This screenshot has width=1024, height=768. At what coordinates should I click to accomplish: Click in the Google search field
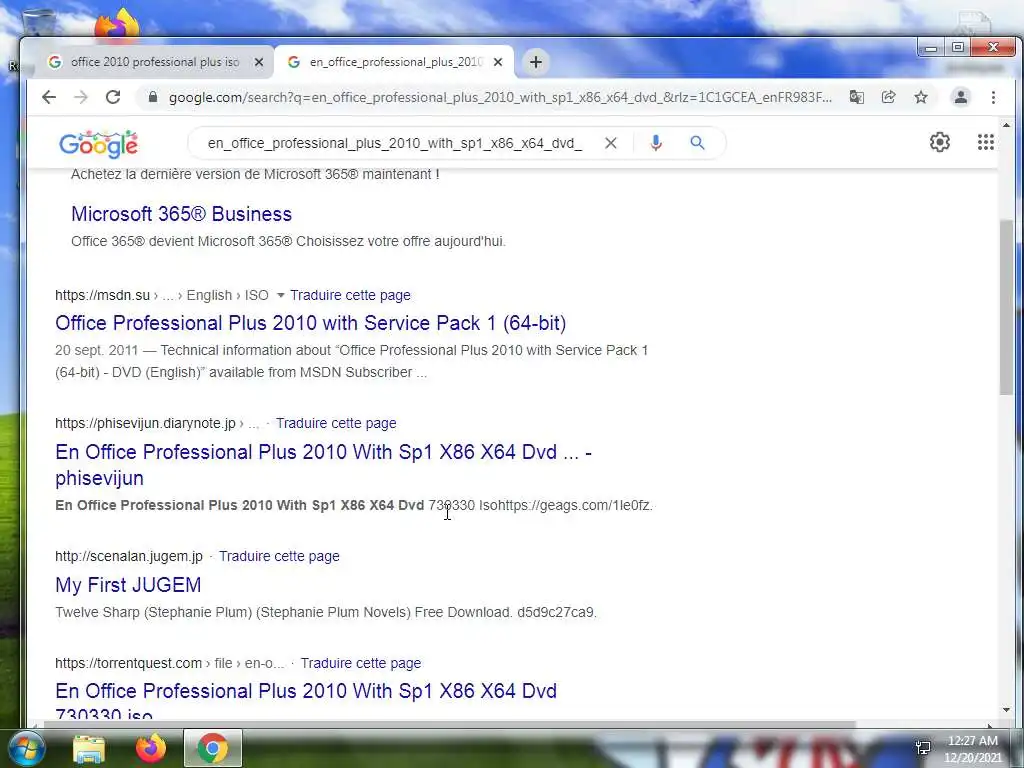click(394, 143)
